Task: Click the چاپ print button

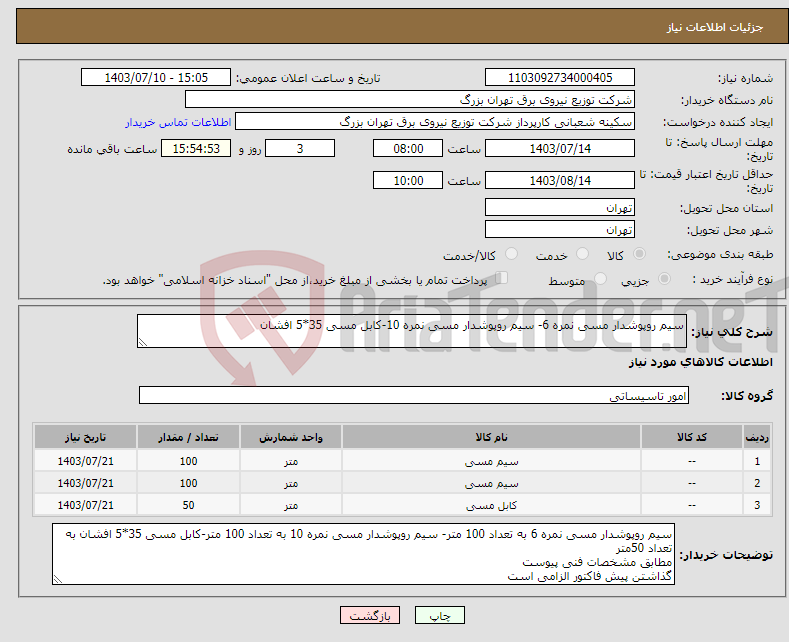Action: pyautogui.click(x=439, y=615)
